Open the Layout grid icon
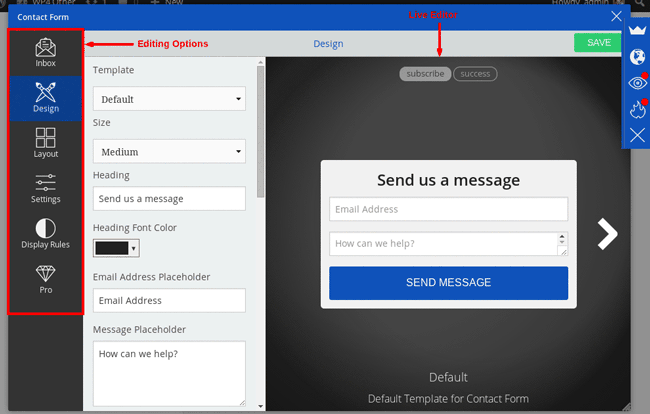650x414 pixels. tap(45, 138)
